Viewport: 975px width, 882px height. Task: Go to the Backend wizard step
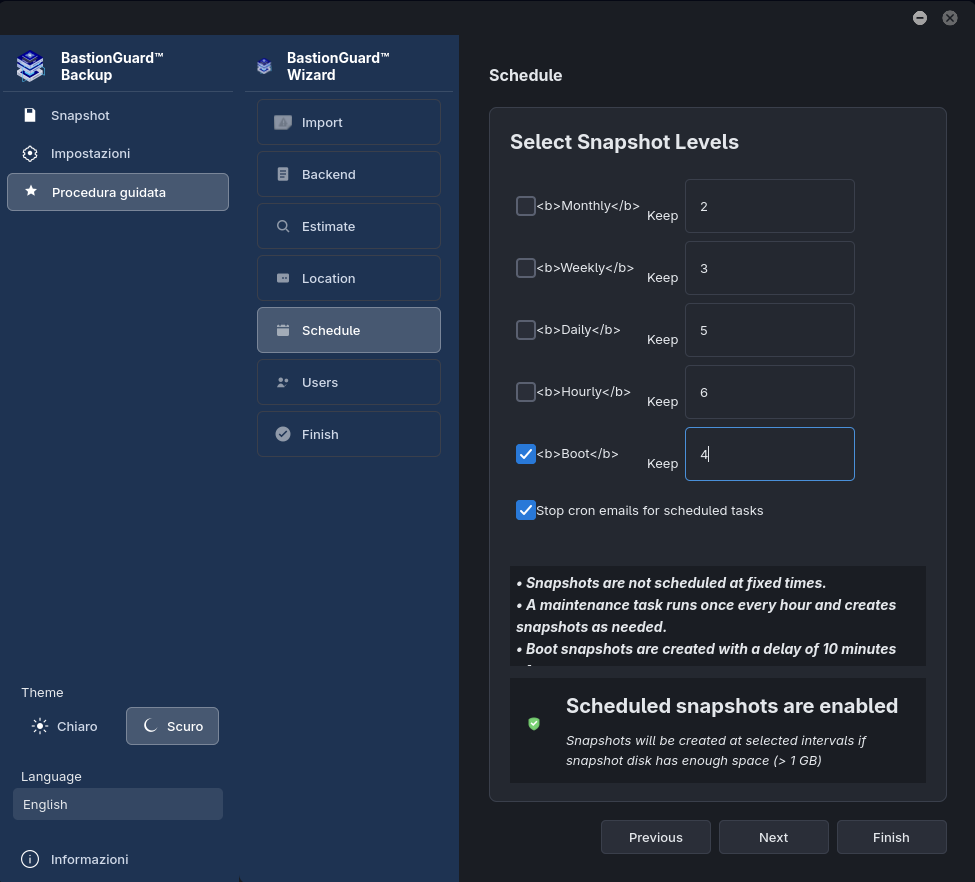click(x=349, y=174)
